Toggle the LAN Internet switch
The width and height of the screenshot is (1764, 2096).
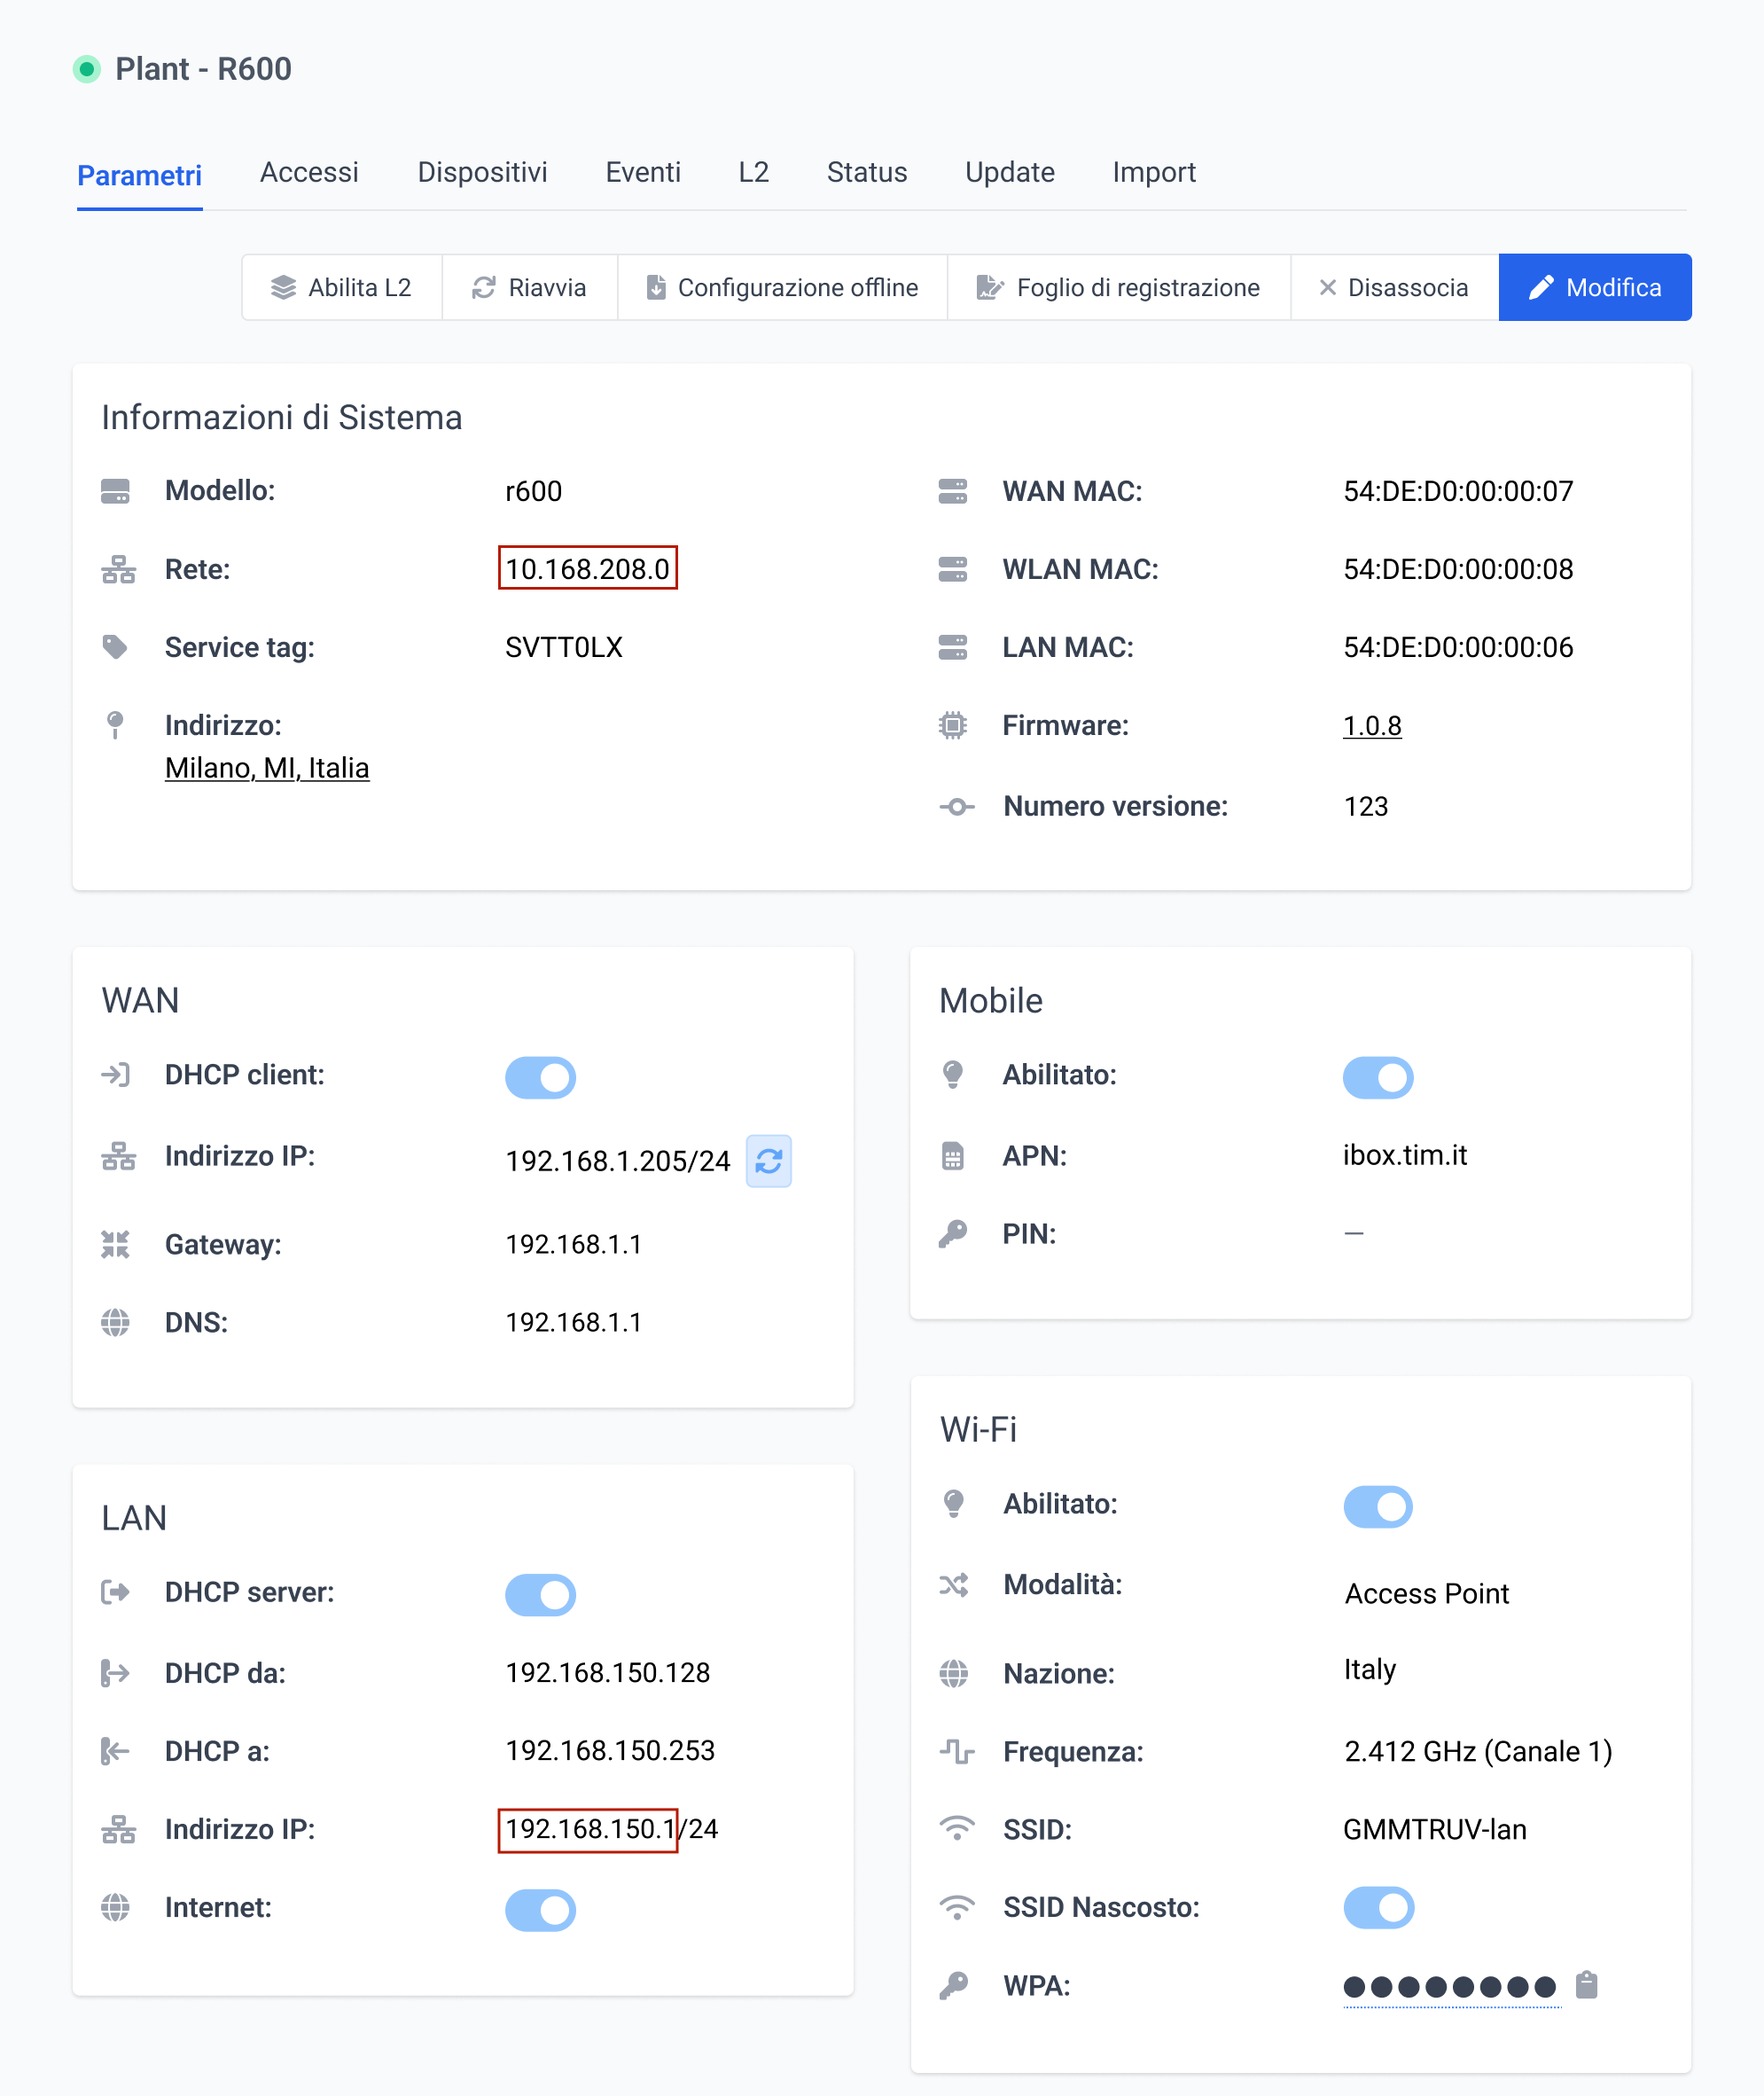tap(540, 1909)
